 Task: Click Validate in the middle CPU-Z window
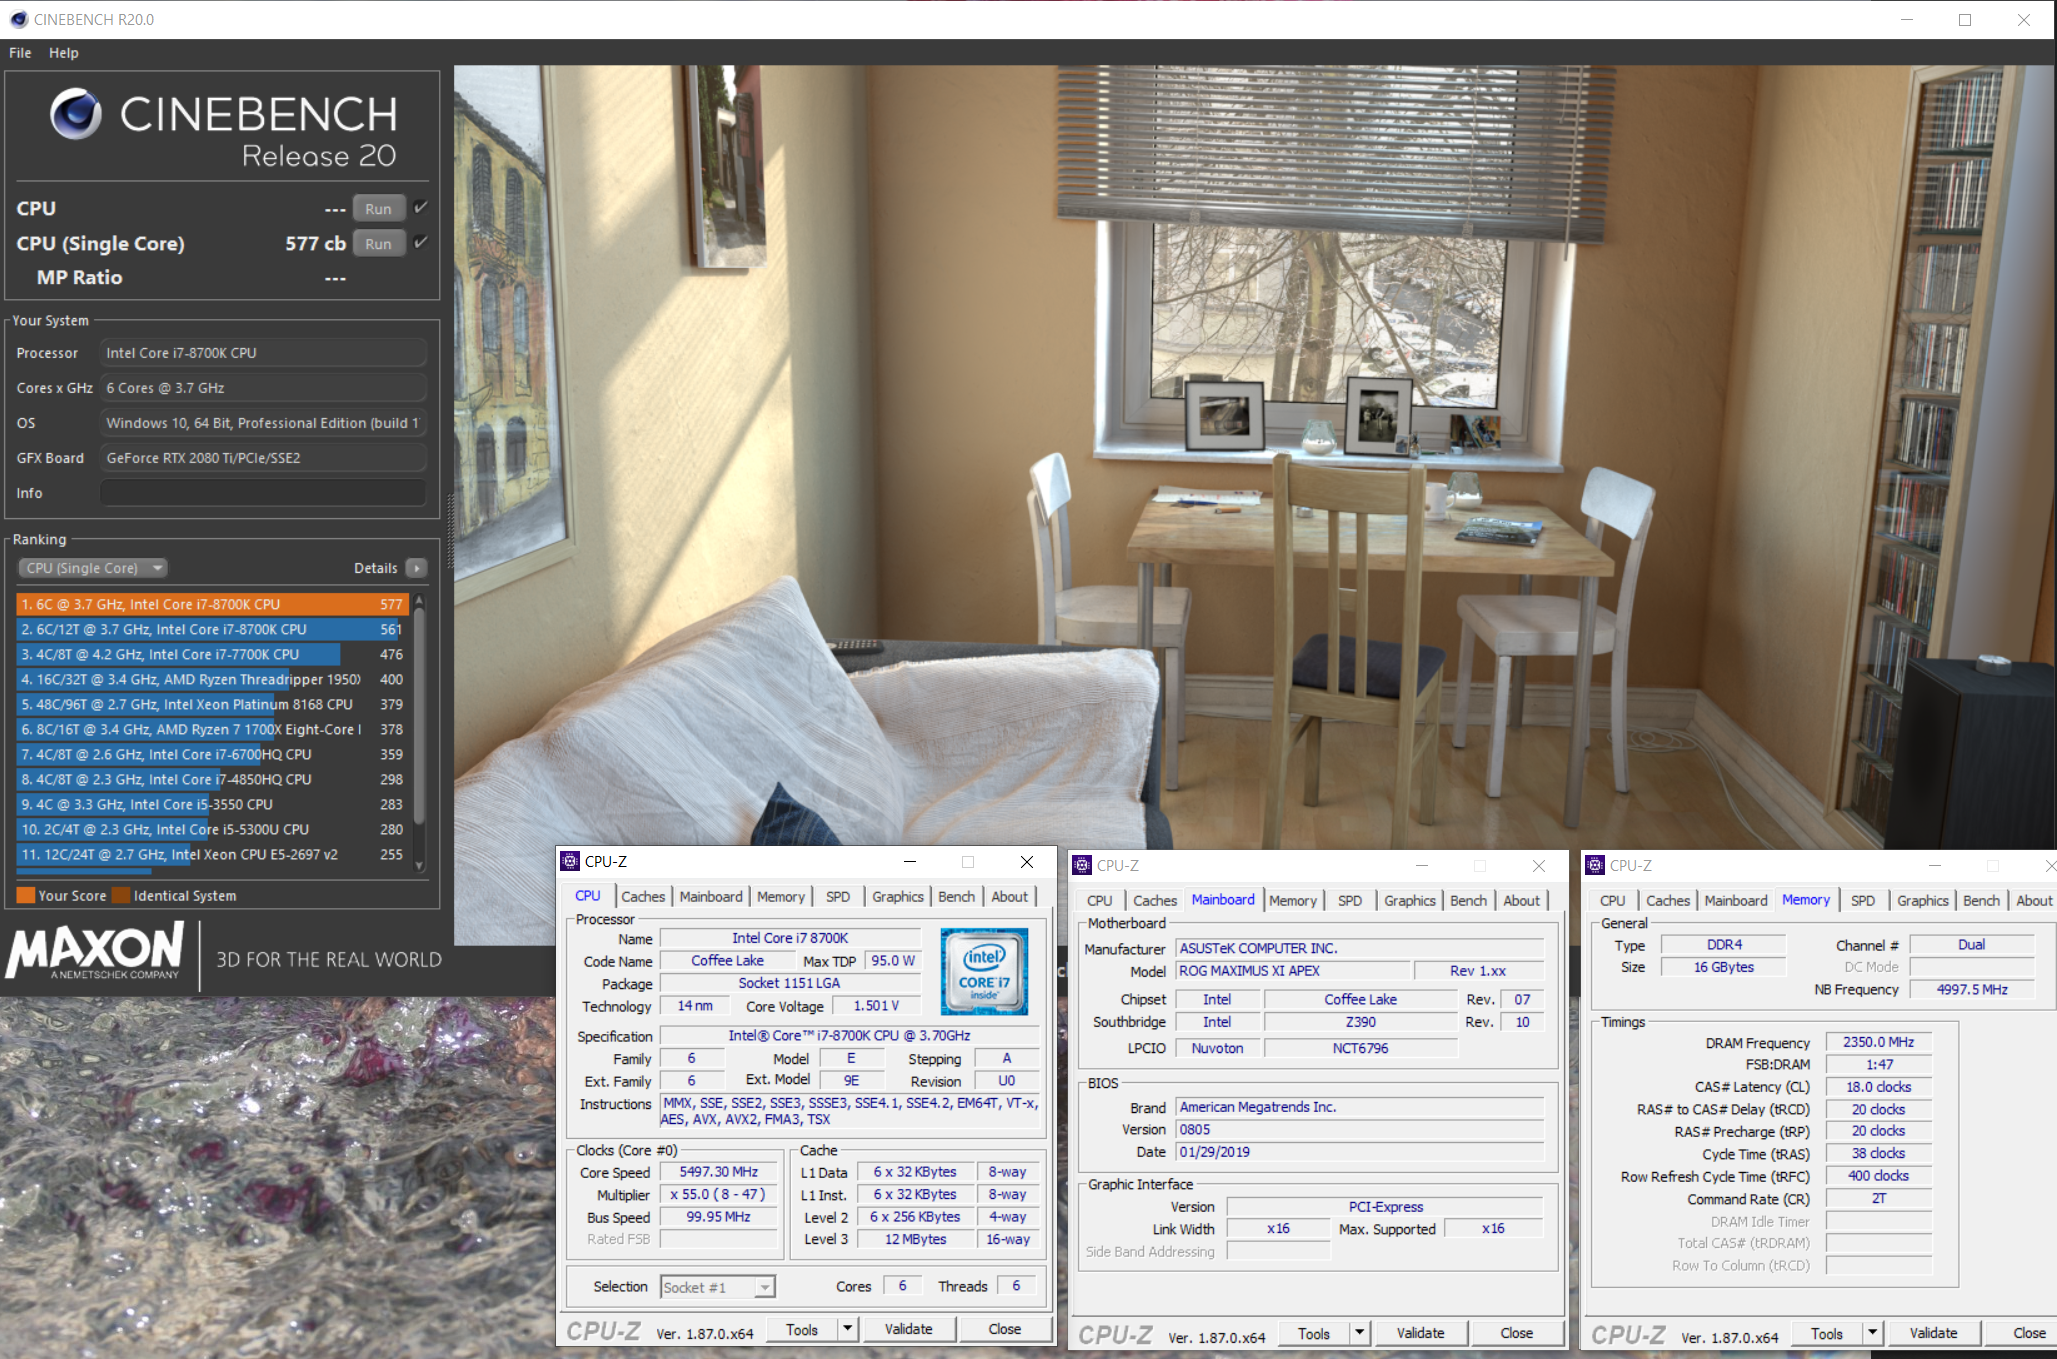click(1420, 1332)
